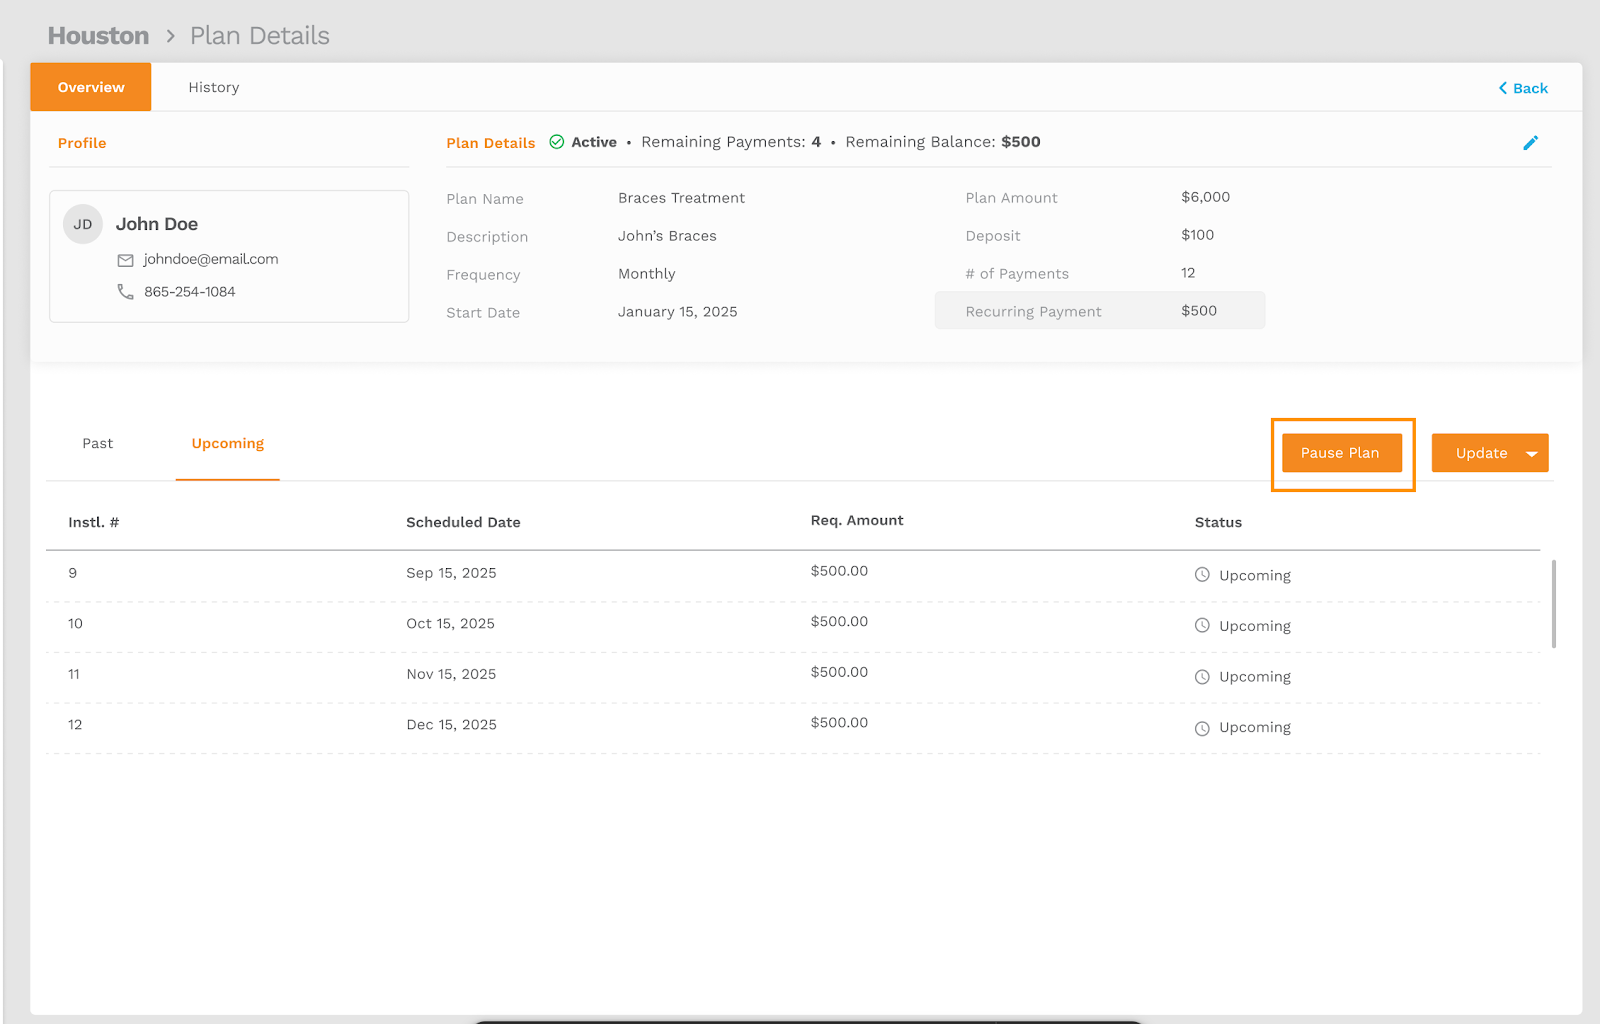1600x1024 pixels.
Task: Open the Past payments tab
Action: tap(98, 443)
